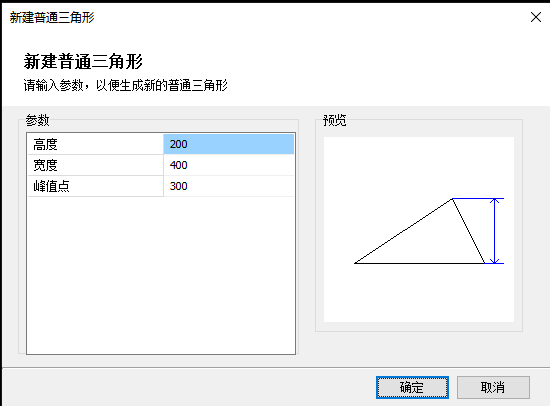The image size is (550, 406).
Task: Cancel via the 取消 button
Action: pyautogui.click(x=493, y=387)
